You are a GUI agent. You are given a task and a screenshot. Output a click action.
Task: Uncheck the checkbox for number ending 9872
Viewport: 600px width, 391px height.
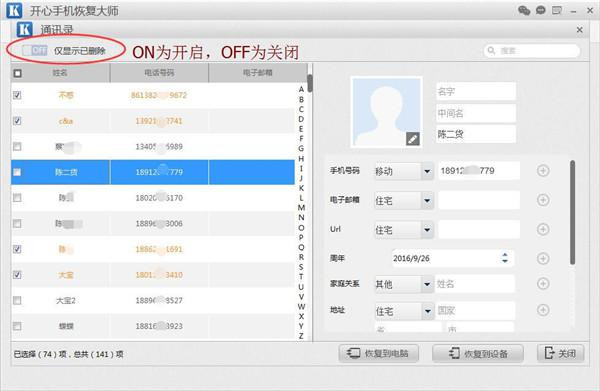(x=17, y=95)
